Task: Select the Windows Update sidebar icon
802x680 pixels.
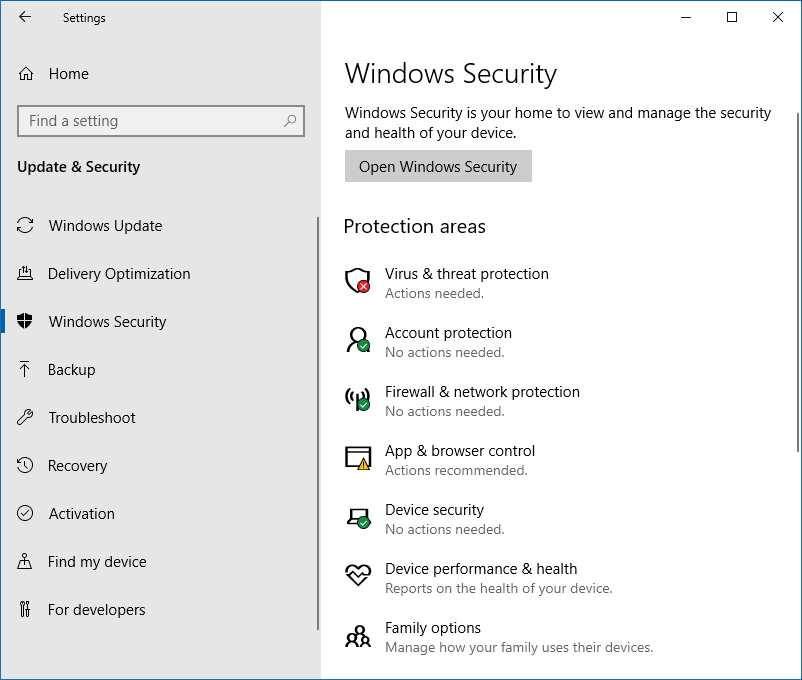Action: 105,225
